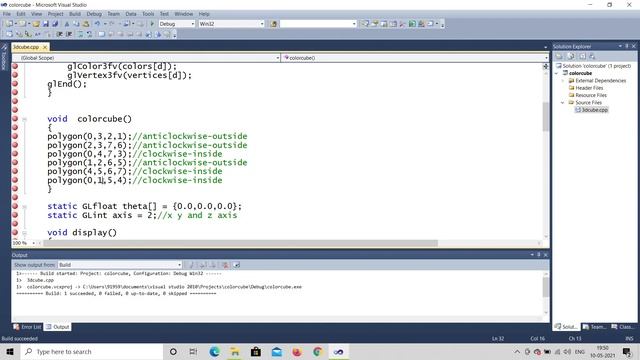This screenshot has height=360, width=640.
Task: Collapse the Source Files folder
Action: [563, 103]
